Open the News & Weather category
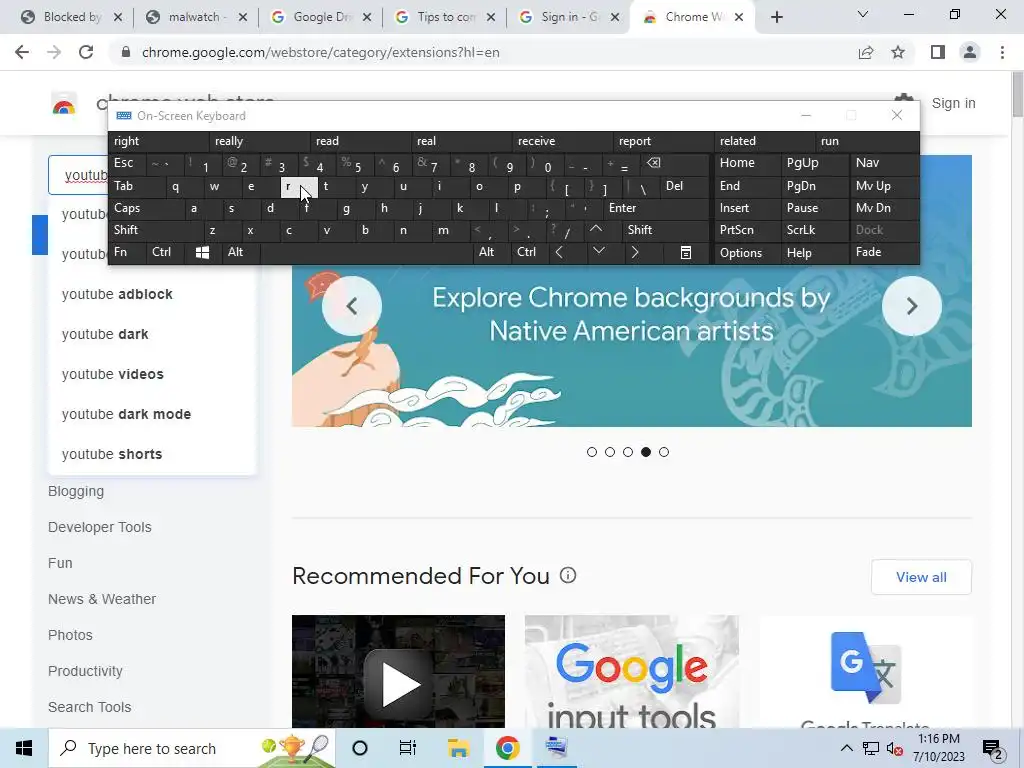Viewport: 1024px width, 768px height. 102,599
